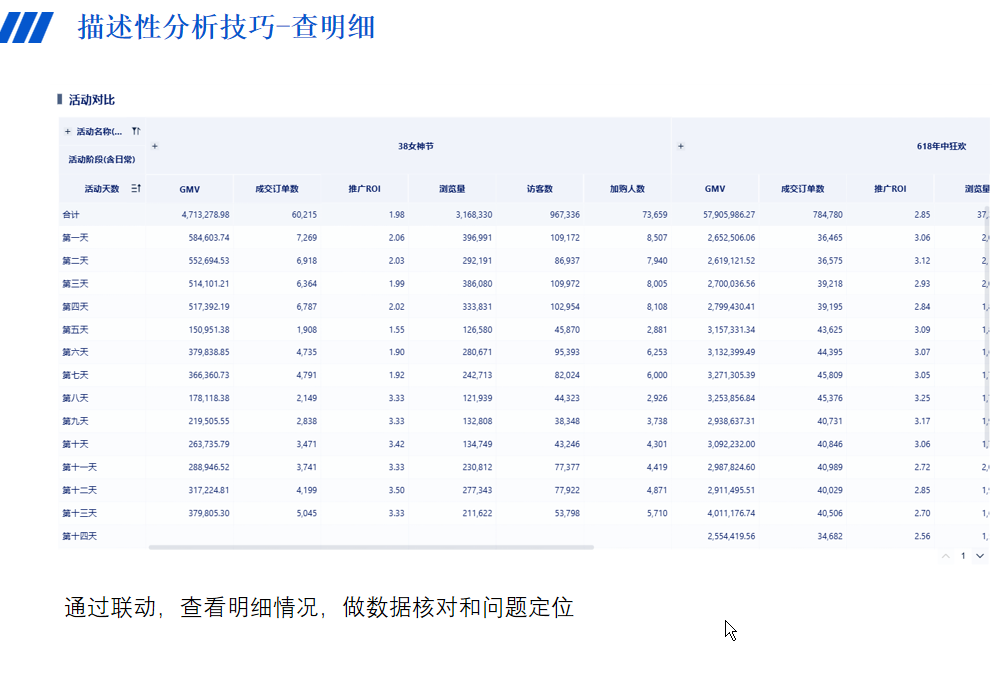
Task: Go to previous page with up chevron
Action: [x=946, y=556]
